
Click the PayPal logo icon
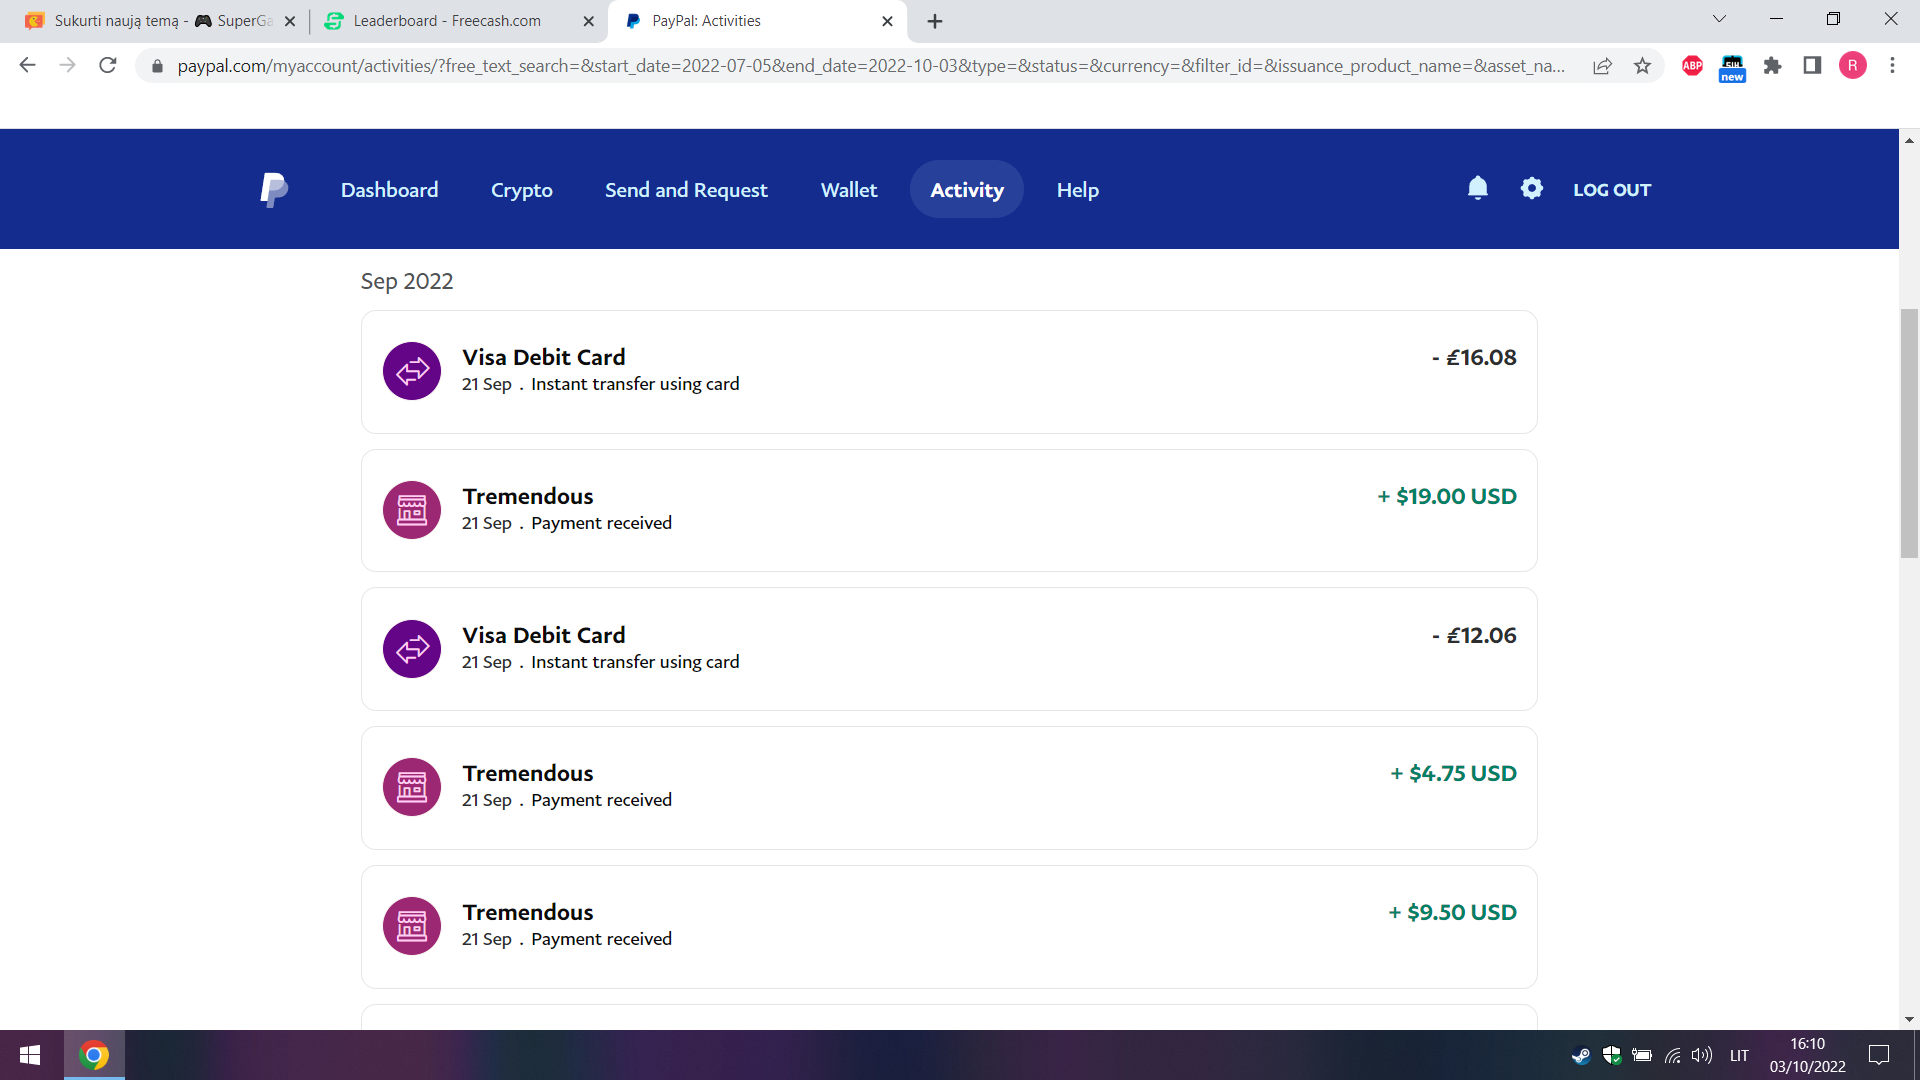274,189
